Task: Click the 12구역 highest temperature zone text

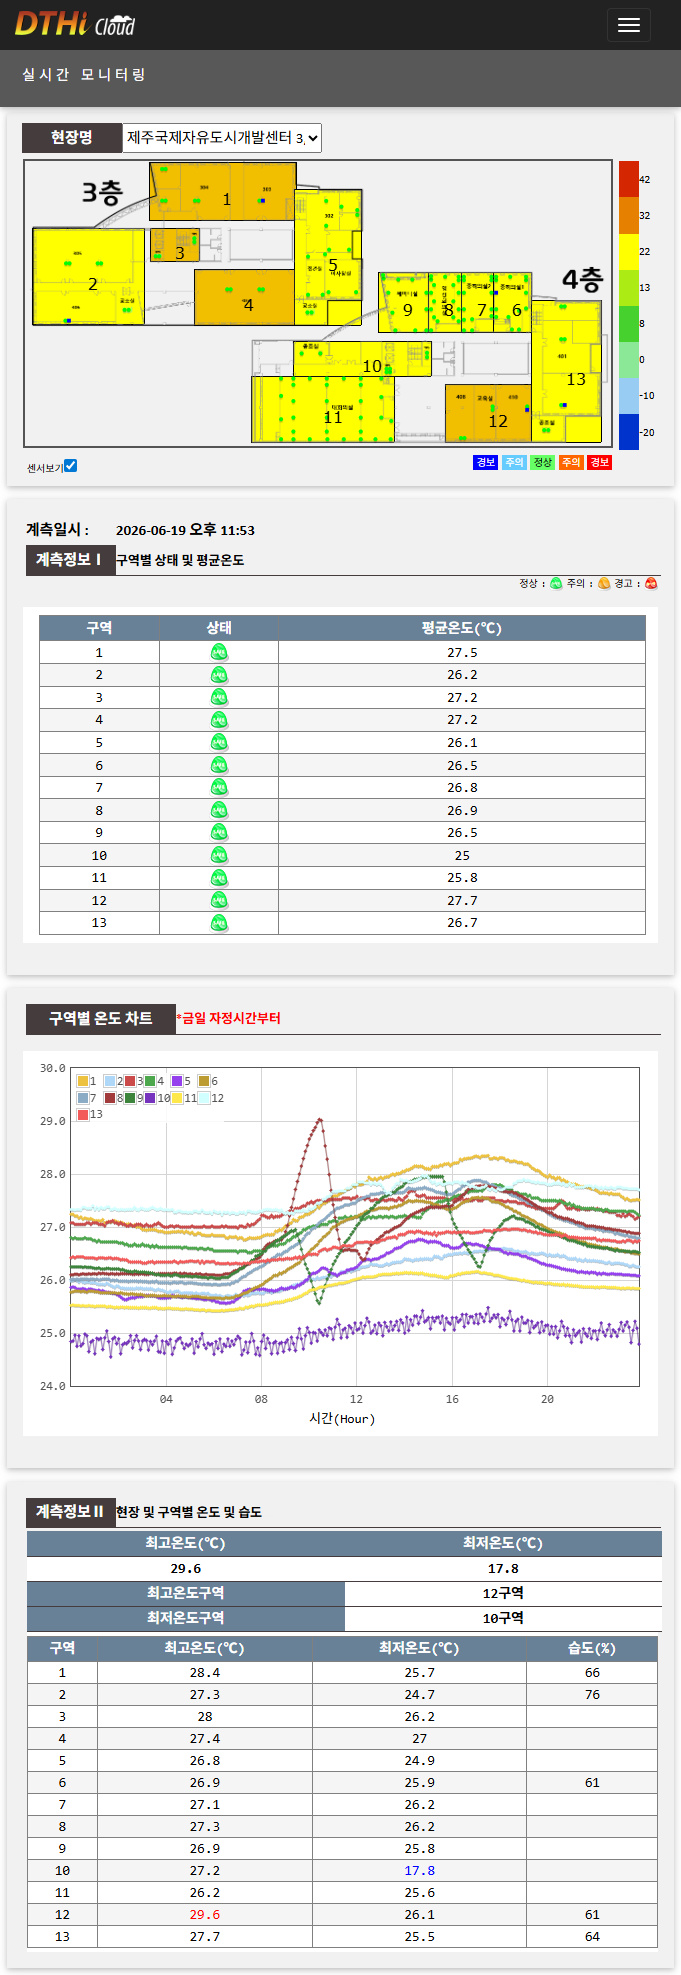Action: click(x=503, y=1593)
